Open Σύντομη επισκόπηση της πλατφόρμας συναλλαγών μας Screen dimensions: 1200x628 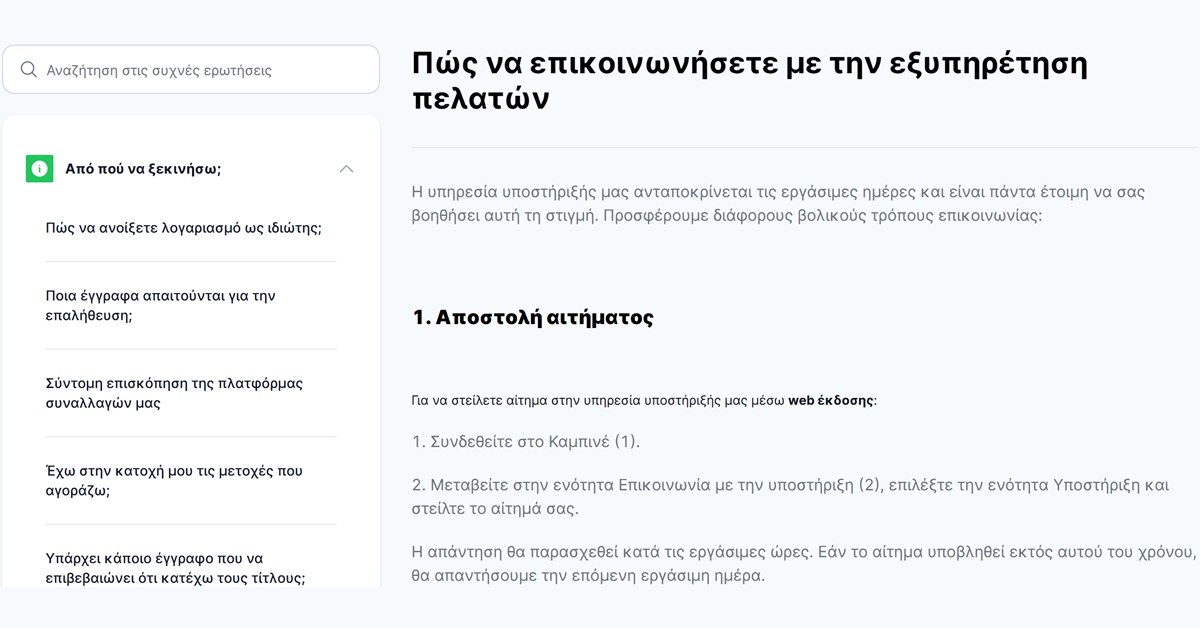click(175, 393)
